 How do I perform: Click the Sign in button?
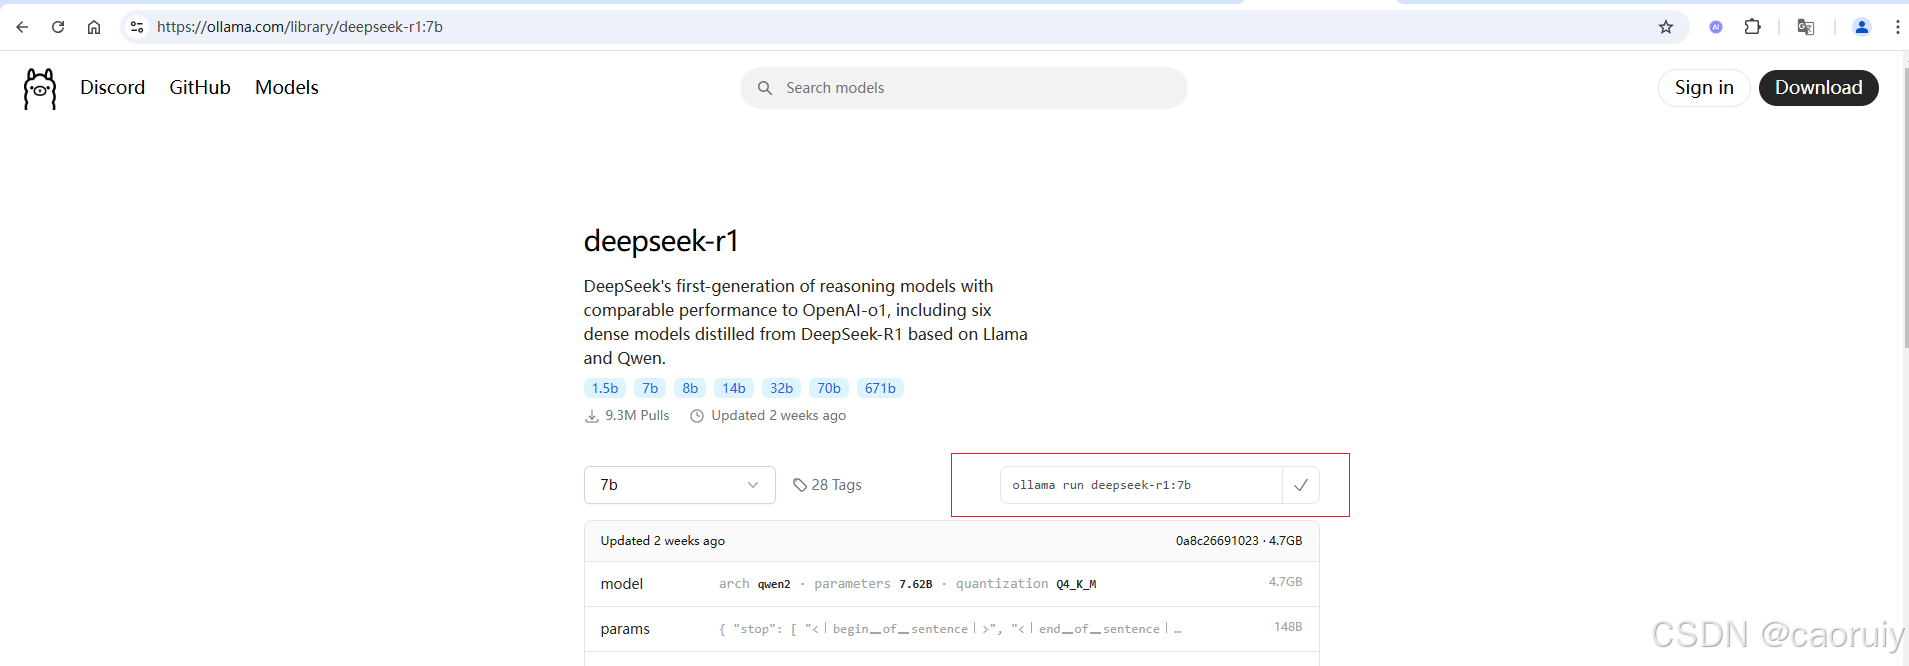(x=1704, y=88)
